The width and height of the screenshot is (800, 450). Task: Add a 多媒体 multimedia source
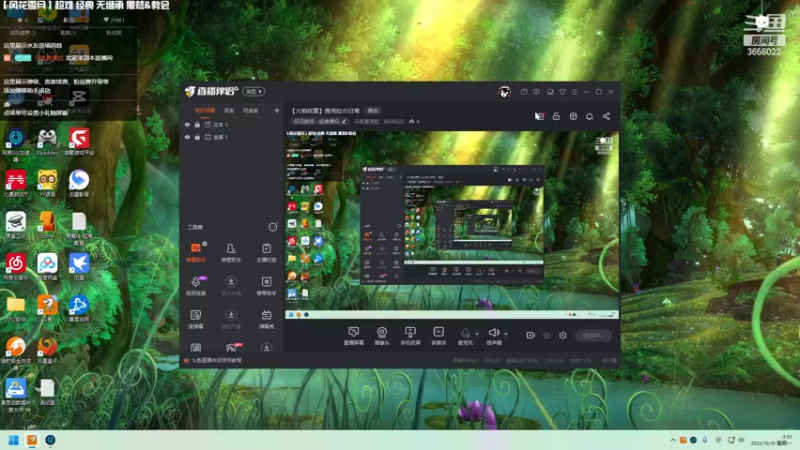(439, 336)
